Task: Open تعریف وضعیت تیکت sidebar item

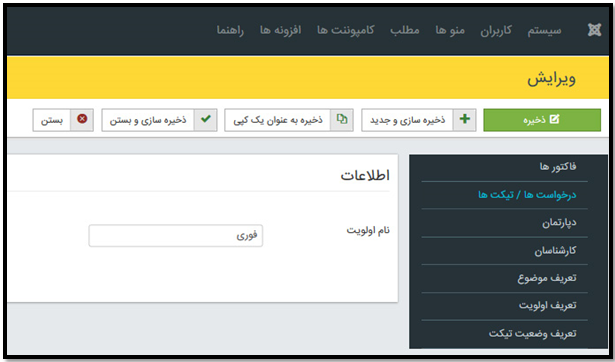Action: pyautogui.click(x=532, y=333)
